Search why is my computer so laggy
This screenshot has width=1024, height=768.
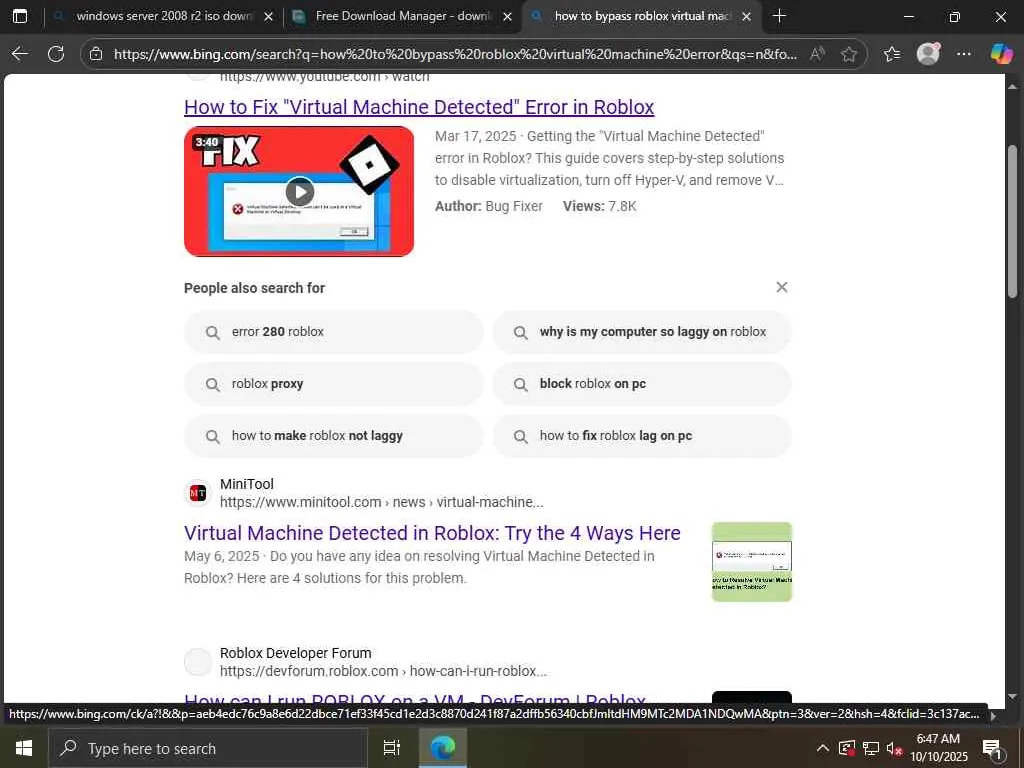click(x=642, y=332)
